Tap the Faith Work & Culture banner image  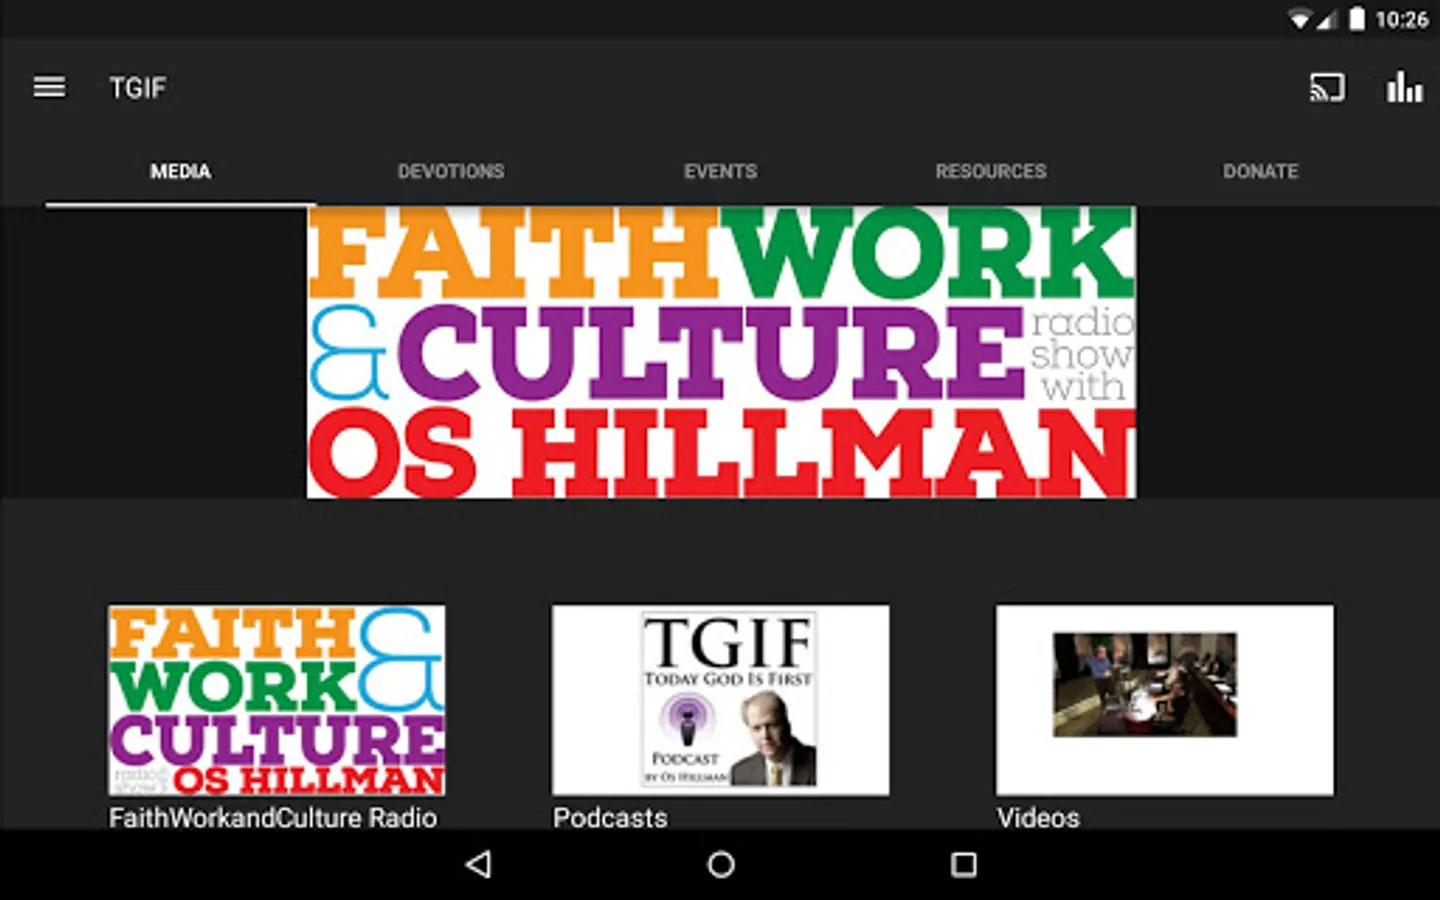pyautogui.click(x=721, y=352)
